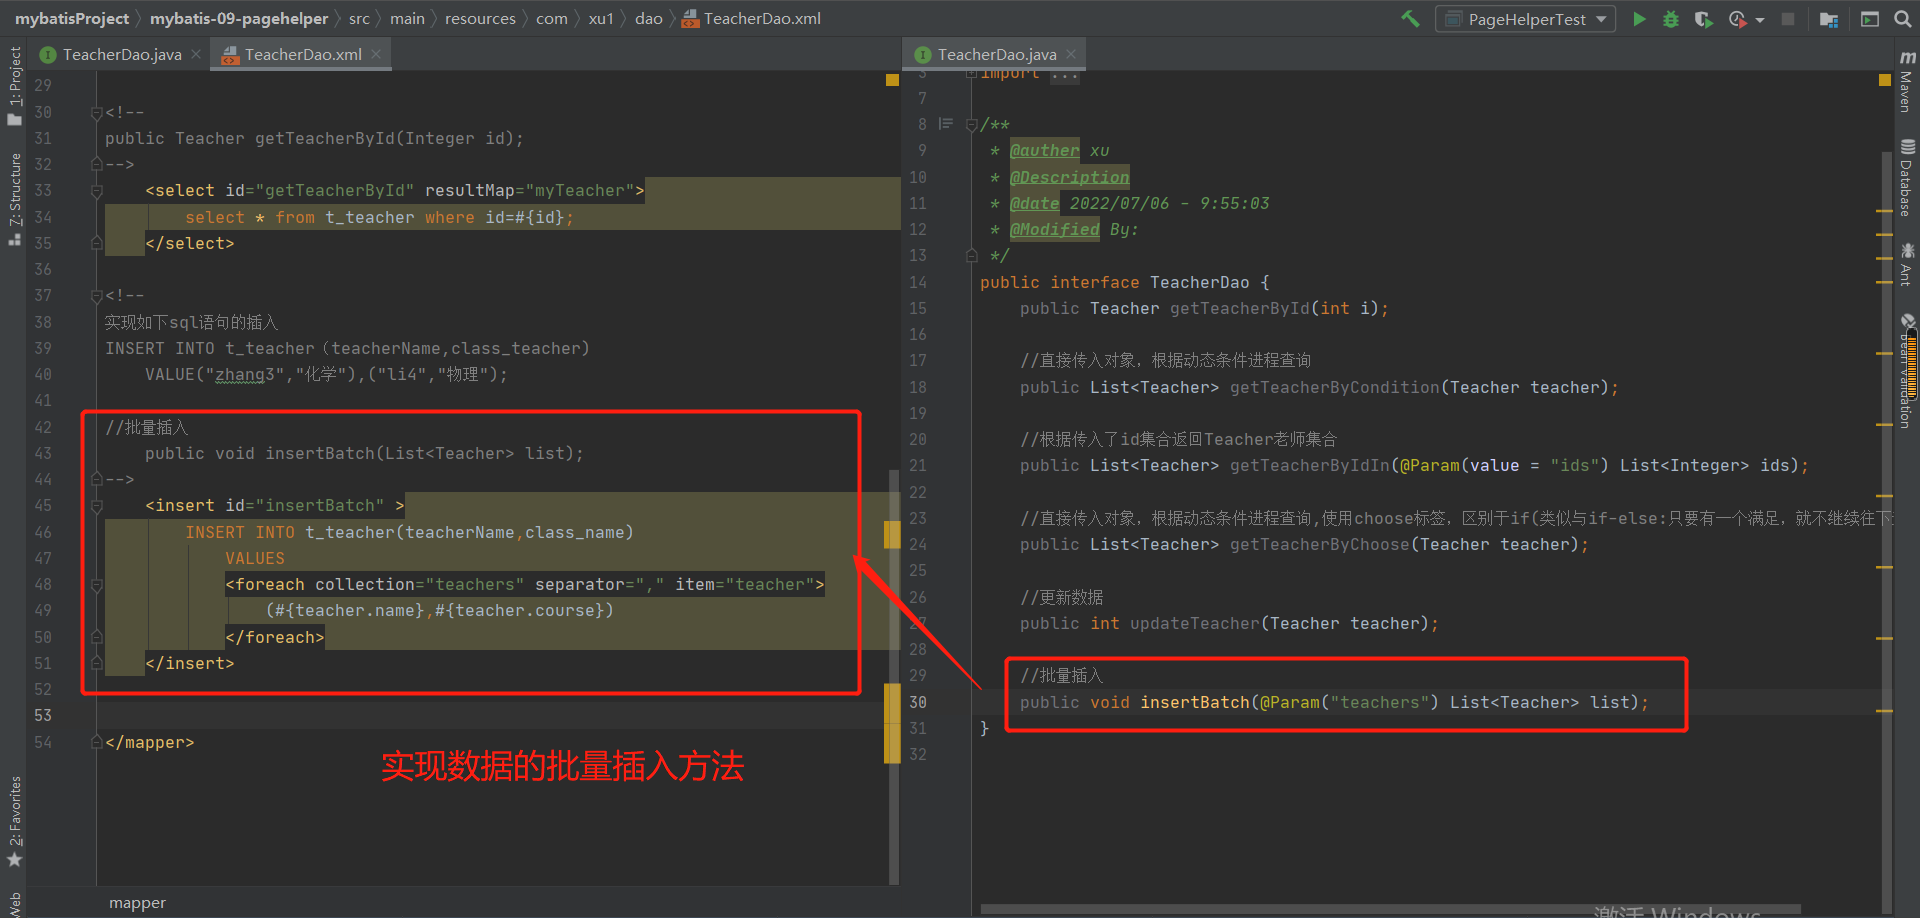Click the @Param("teachers") annotation in Java pane

point(1349,702)
